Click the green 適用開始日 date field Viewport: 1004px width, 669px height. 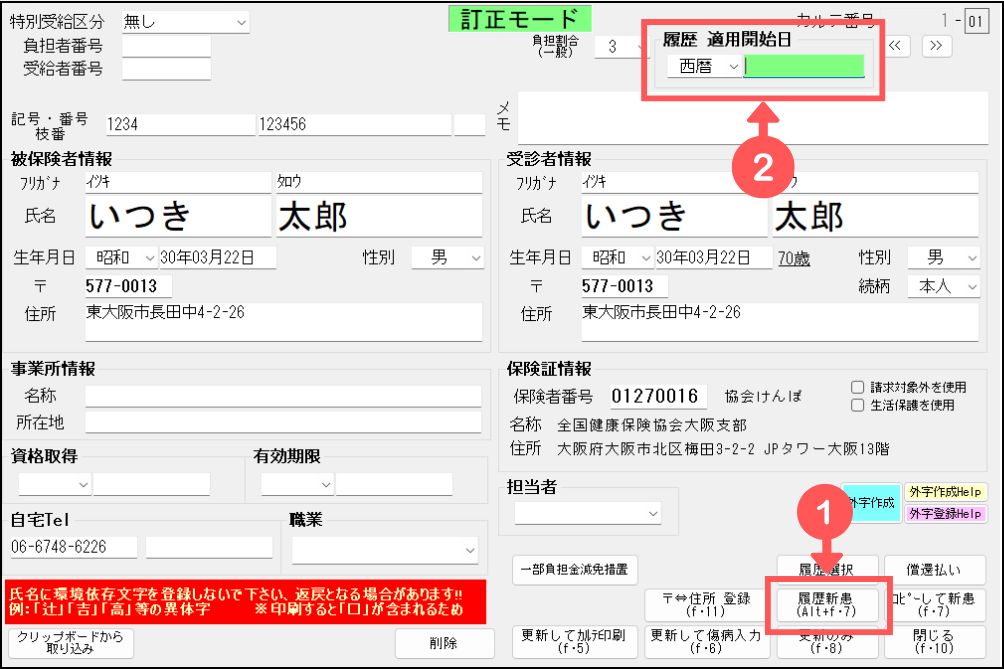(x=804, y=66)
